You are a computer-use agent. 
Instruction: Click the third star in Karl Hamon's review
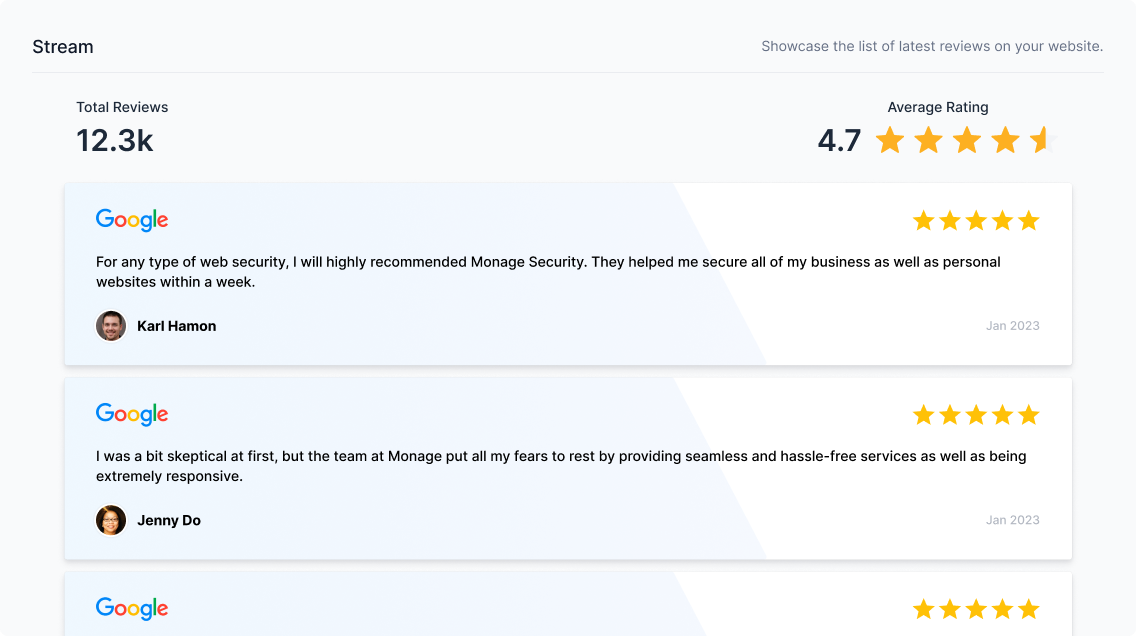pyautogui.click(x=976, y=220)
